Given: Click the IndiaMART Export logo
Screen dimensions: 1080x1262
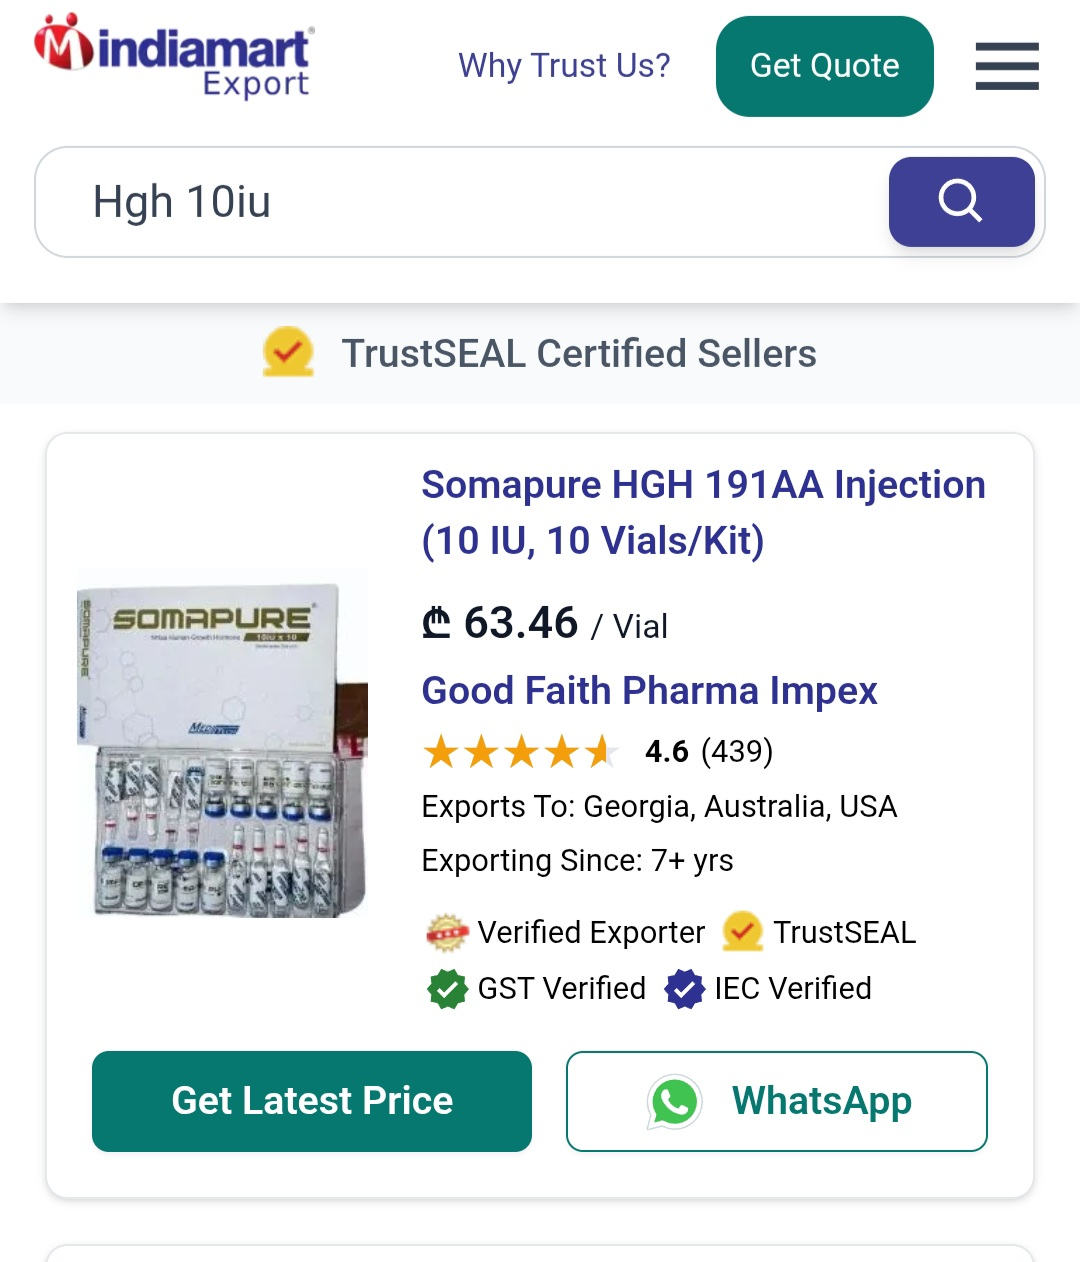Looking at the screenshot, I should 174,57.
